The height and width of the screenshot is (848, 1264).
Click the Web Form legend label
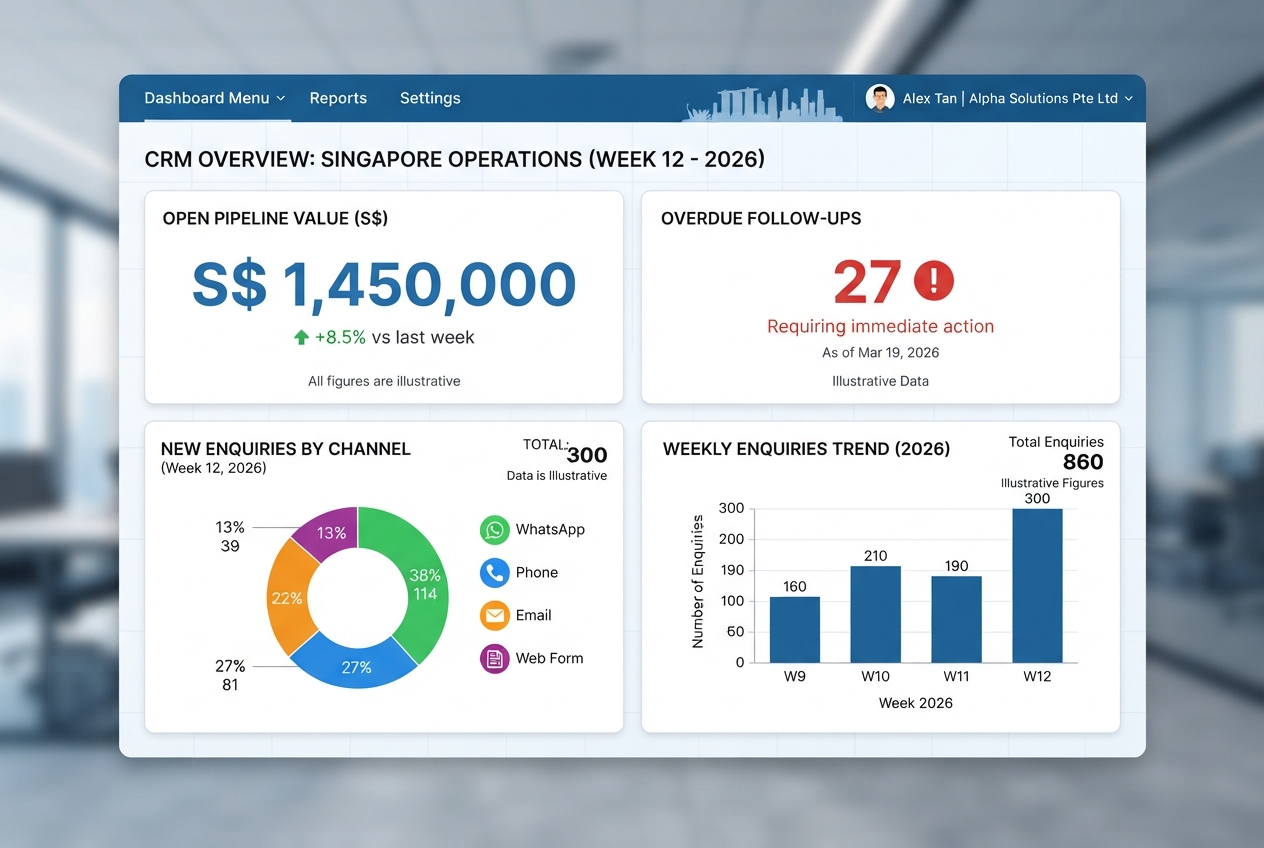tap(550, 659)
